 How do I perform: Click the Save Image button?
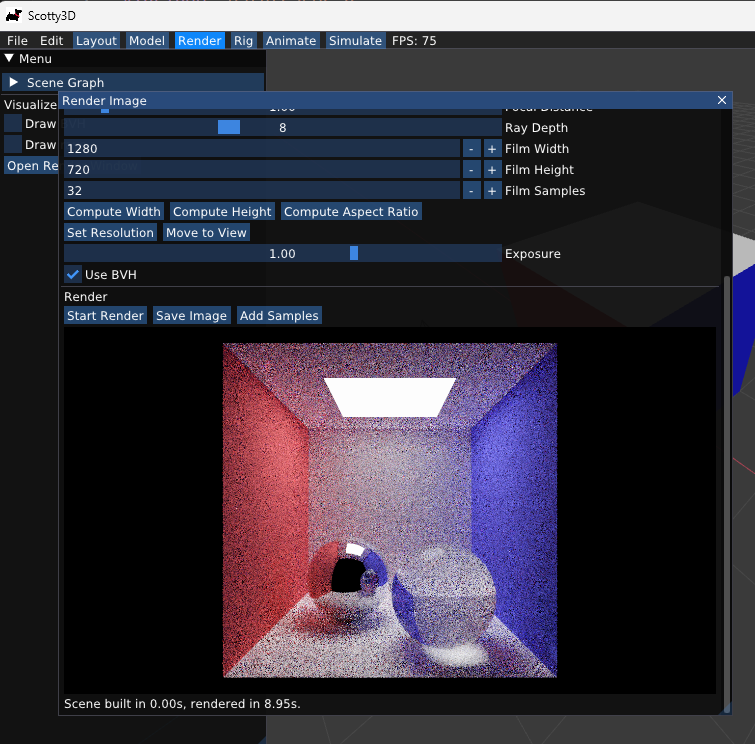coord(191,315)
